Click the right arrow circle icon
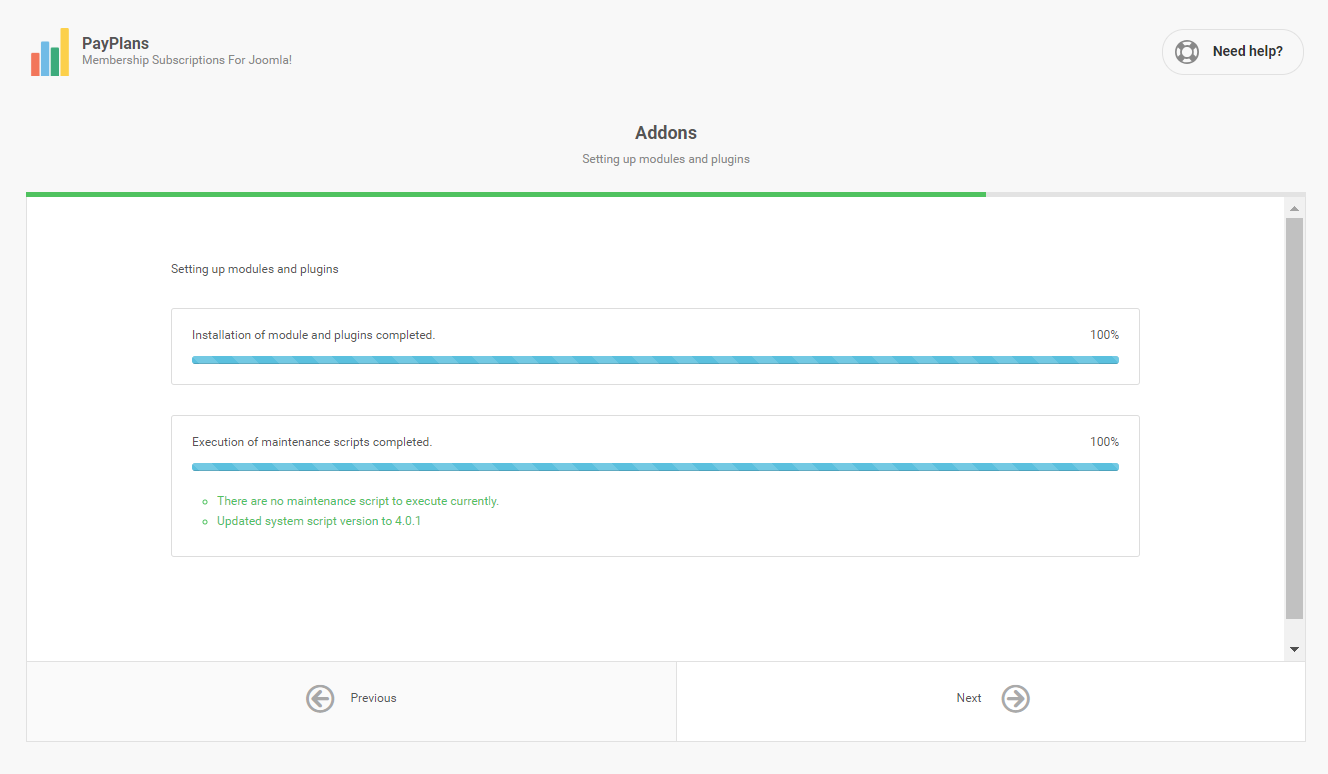Image resolution: width=1328 pixels, height=774 pixels. point(1016,698)
